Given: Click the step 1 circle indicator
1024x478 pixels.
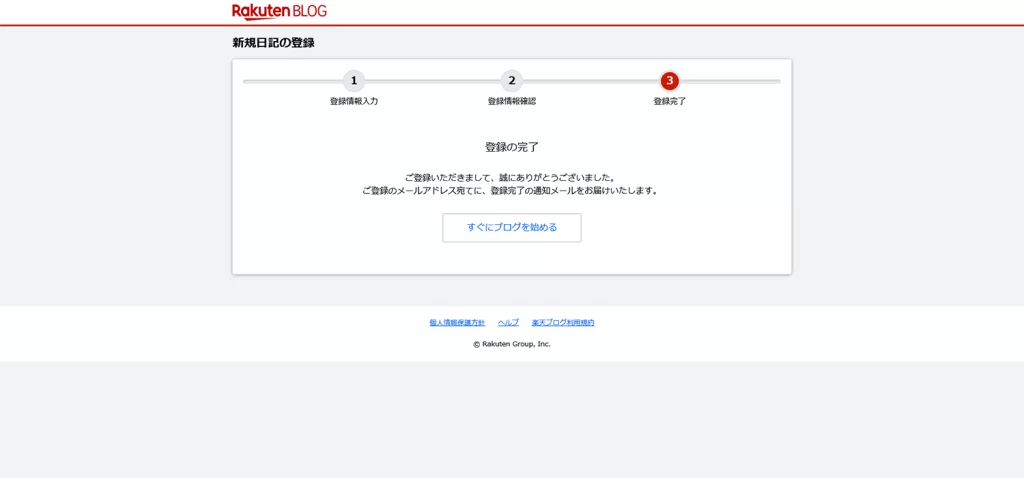Looking at the screenshot, I should click(x=354, y=81).
